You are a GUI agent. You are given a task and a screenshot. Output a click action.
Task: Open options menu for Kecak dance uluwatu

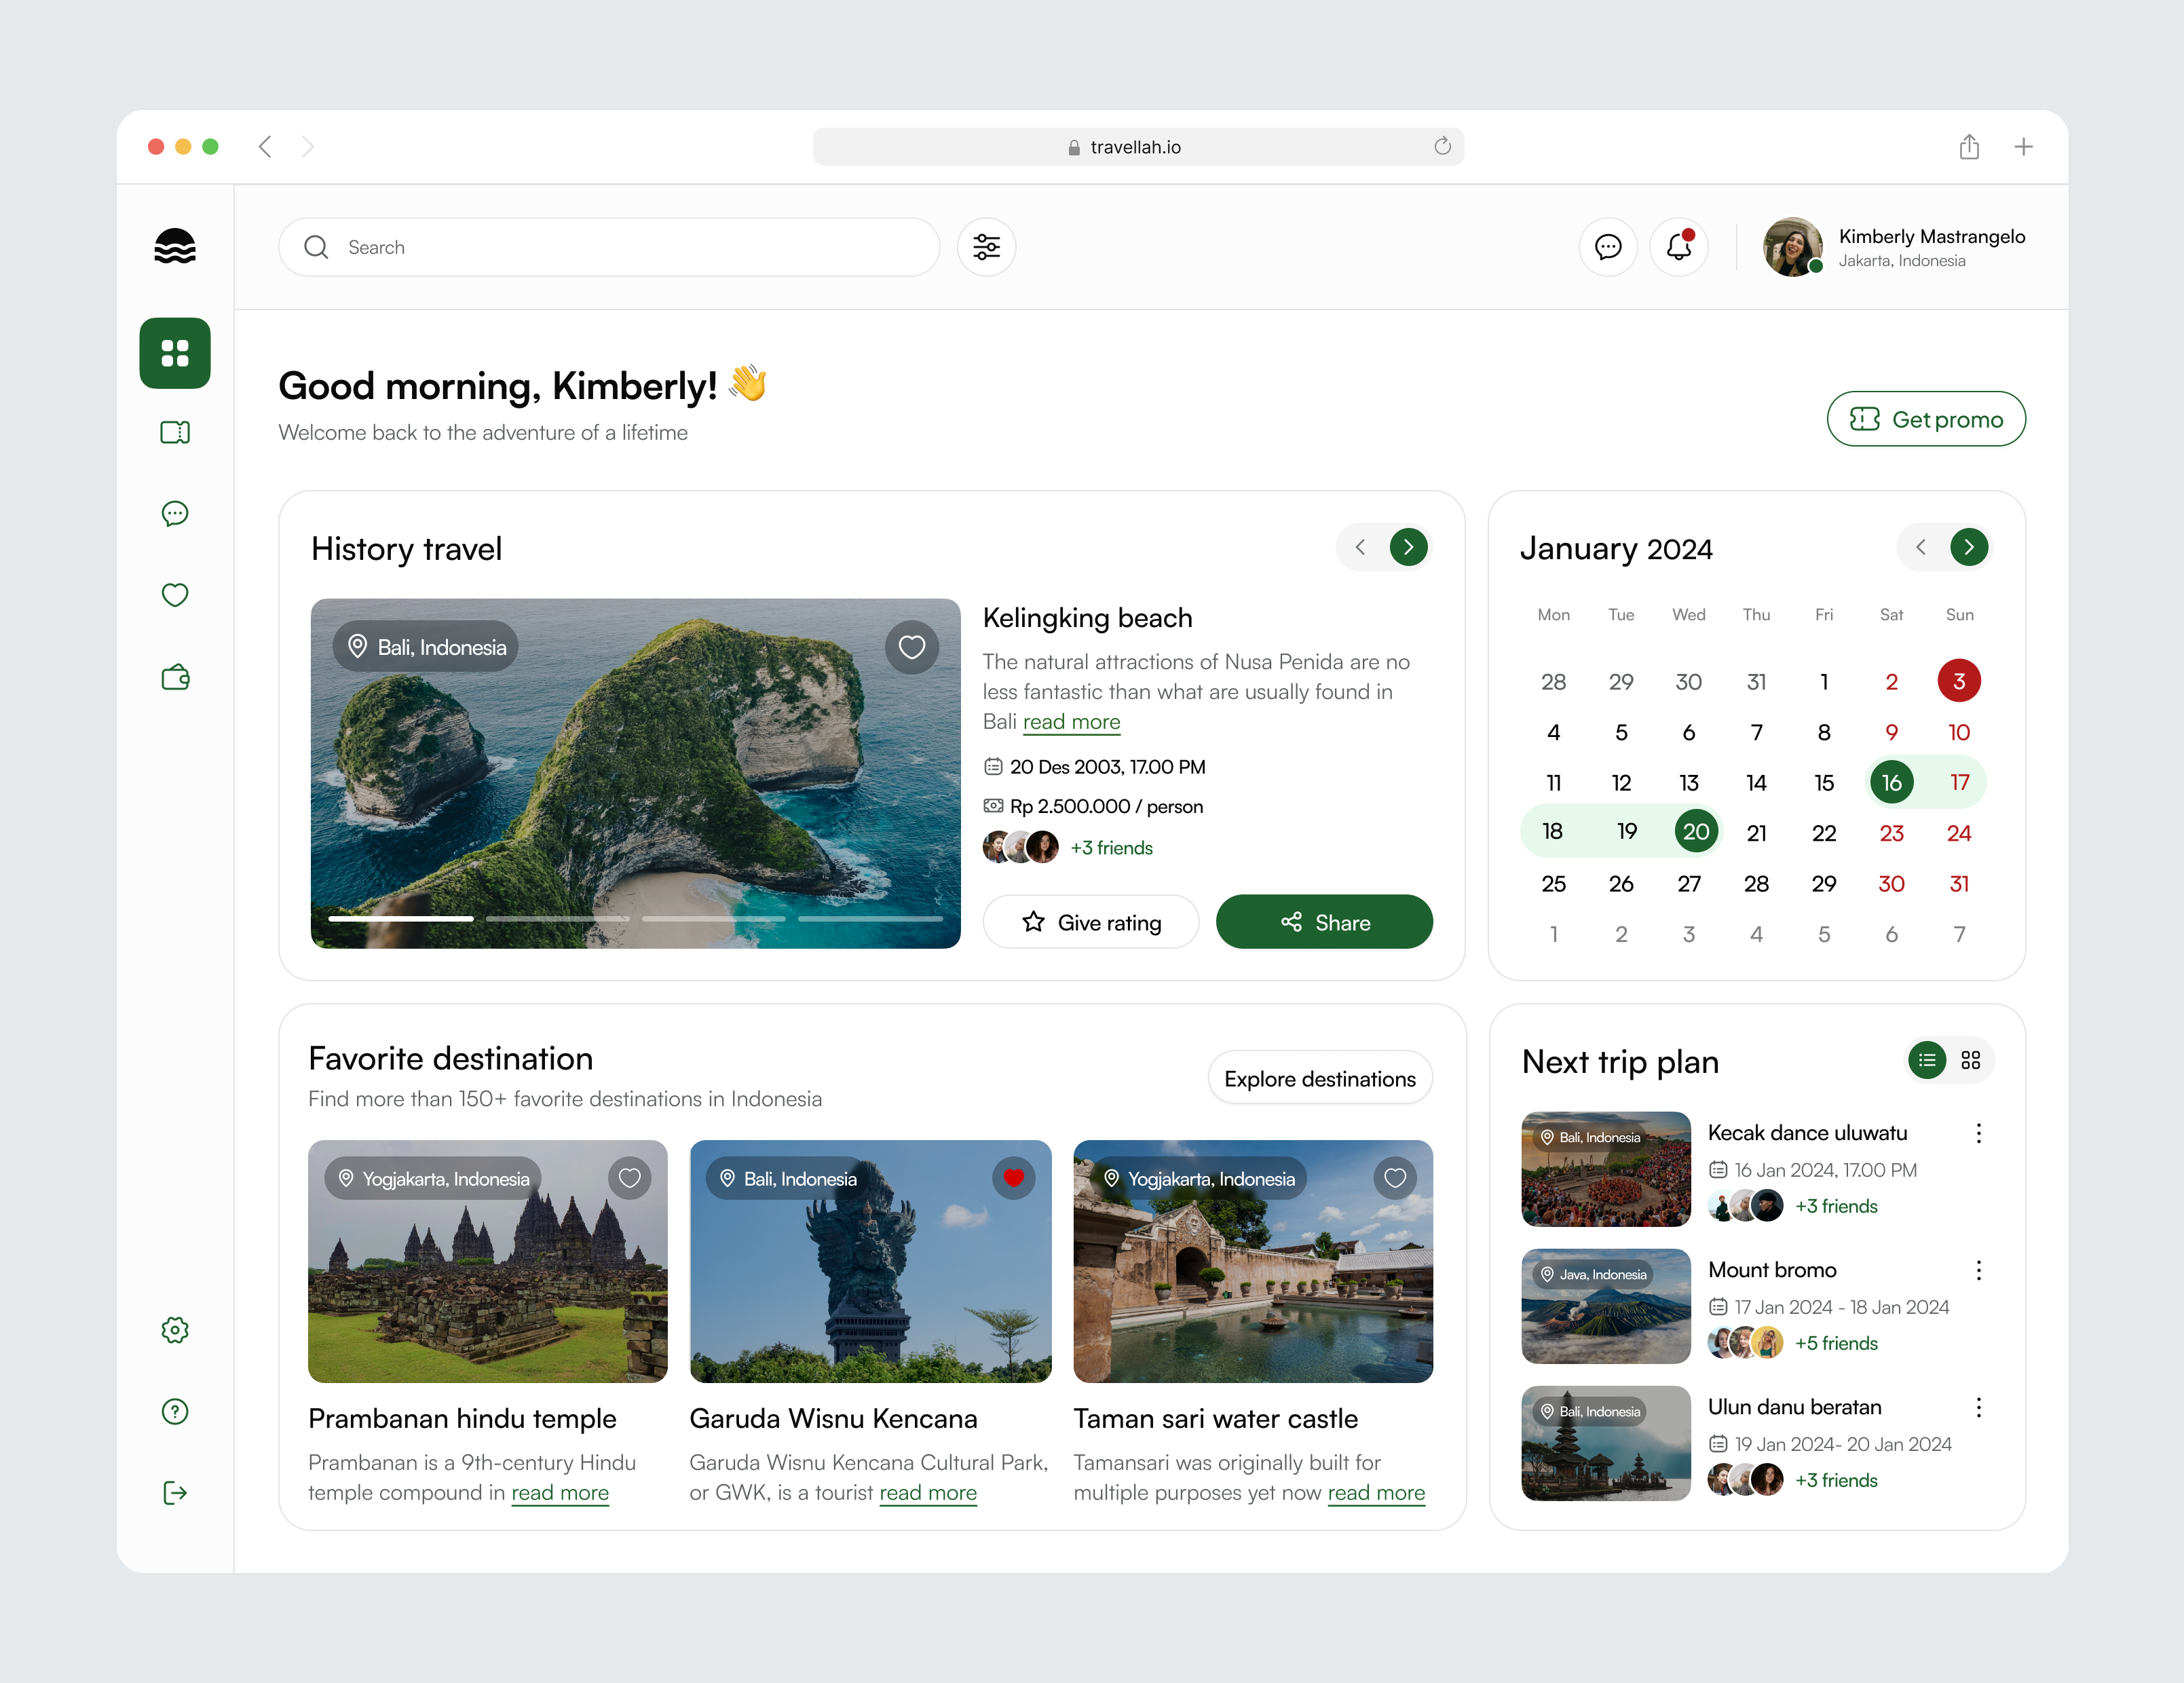click(1978, 1133)
